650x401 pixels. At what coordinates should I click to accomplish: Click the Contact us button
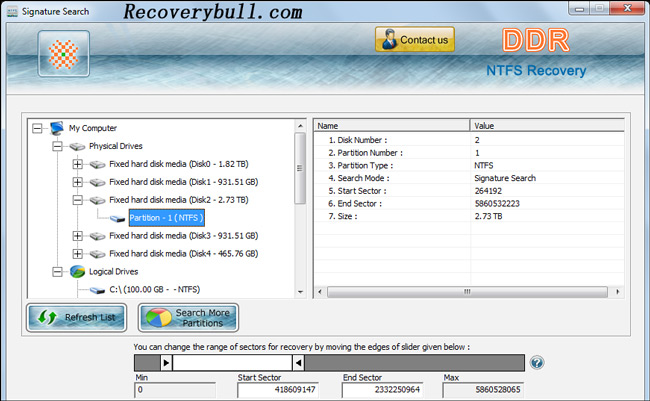415,39
